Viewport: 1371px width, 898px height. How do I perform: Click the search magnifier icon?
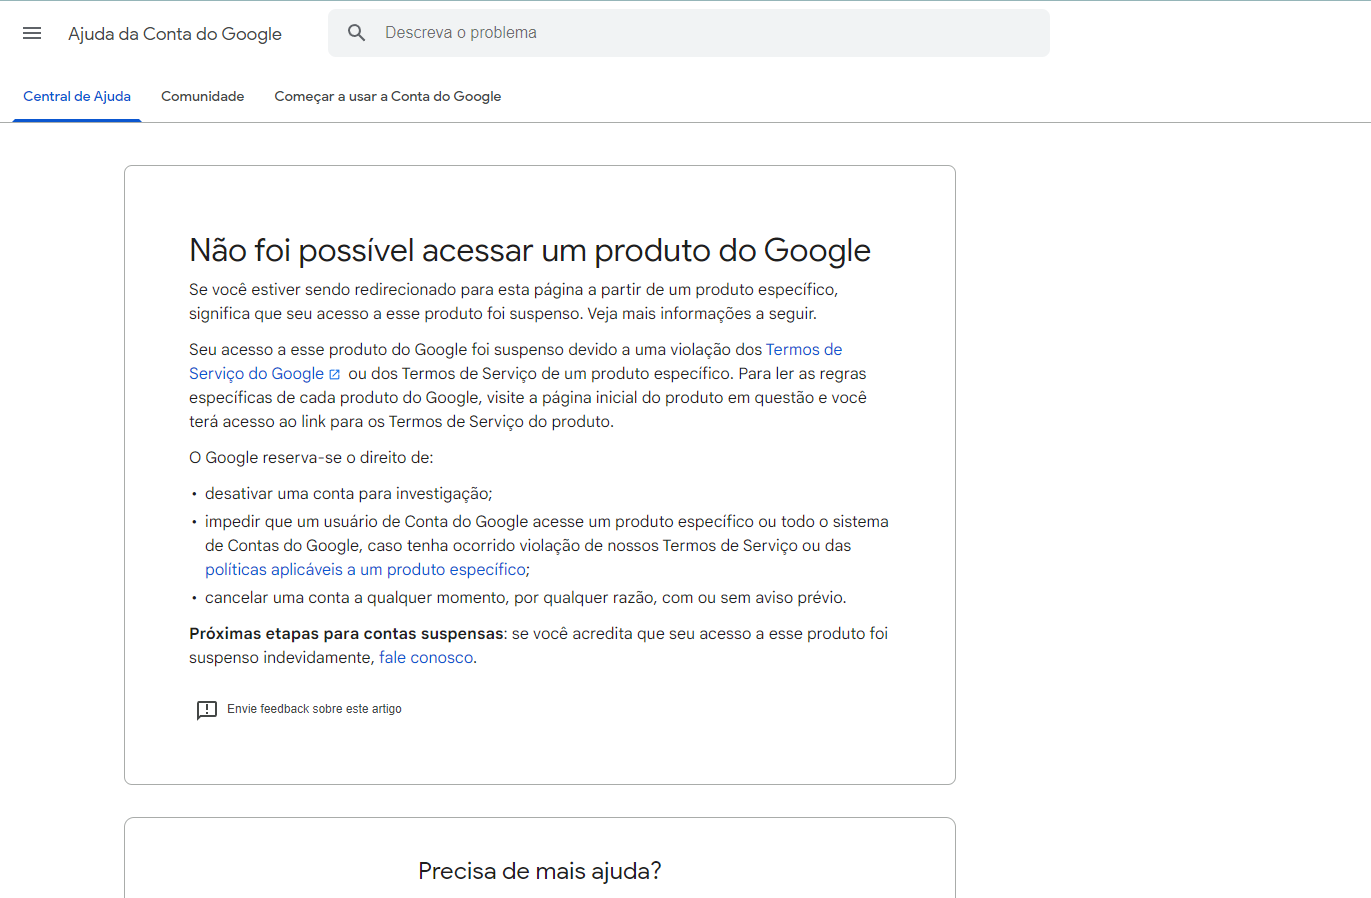(357, 33)
